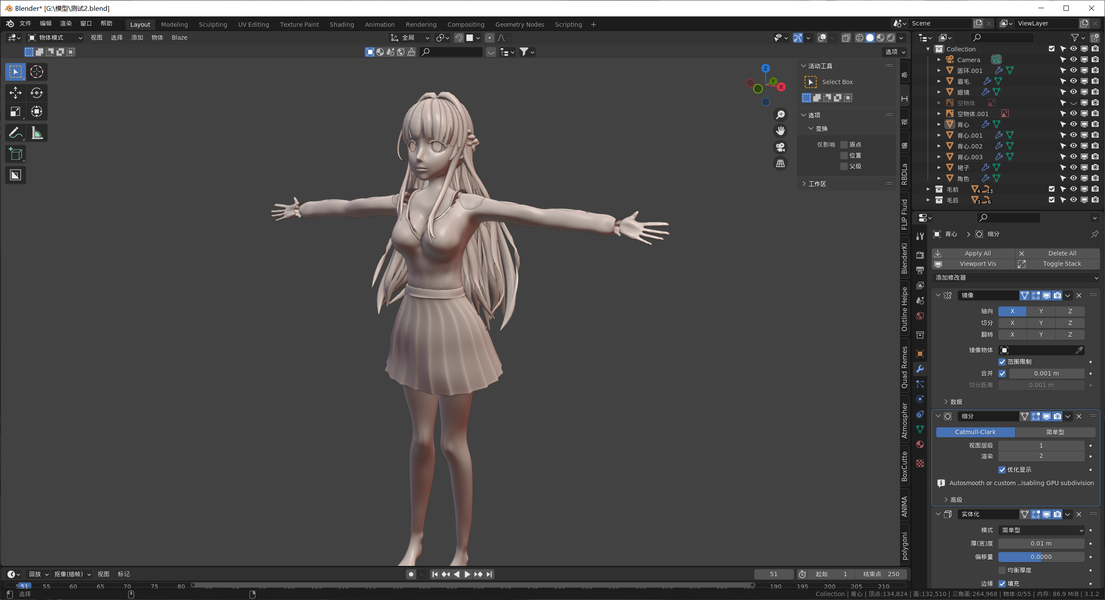1105x600 pixels.
Task: Open the Tool properties tab icon
Action: (920, 237)
